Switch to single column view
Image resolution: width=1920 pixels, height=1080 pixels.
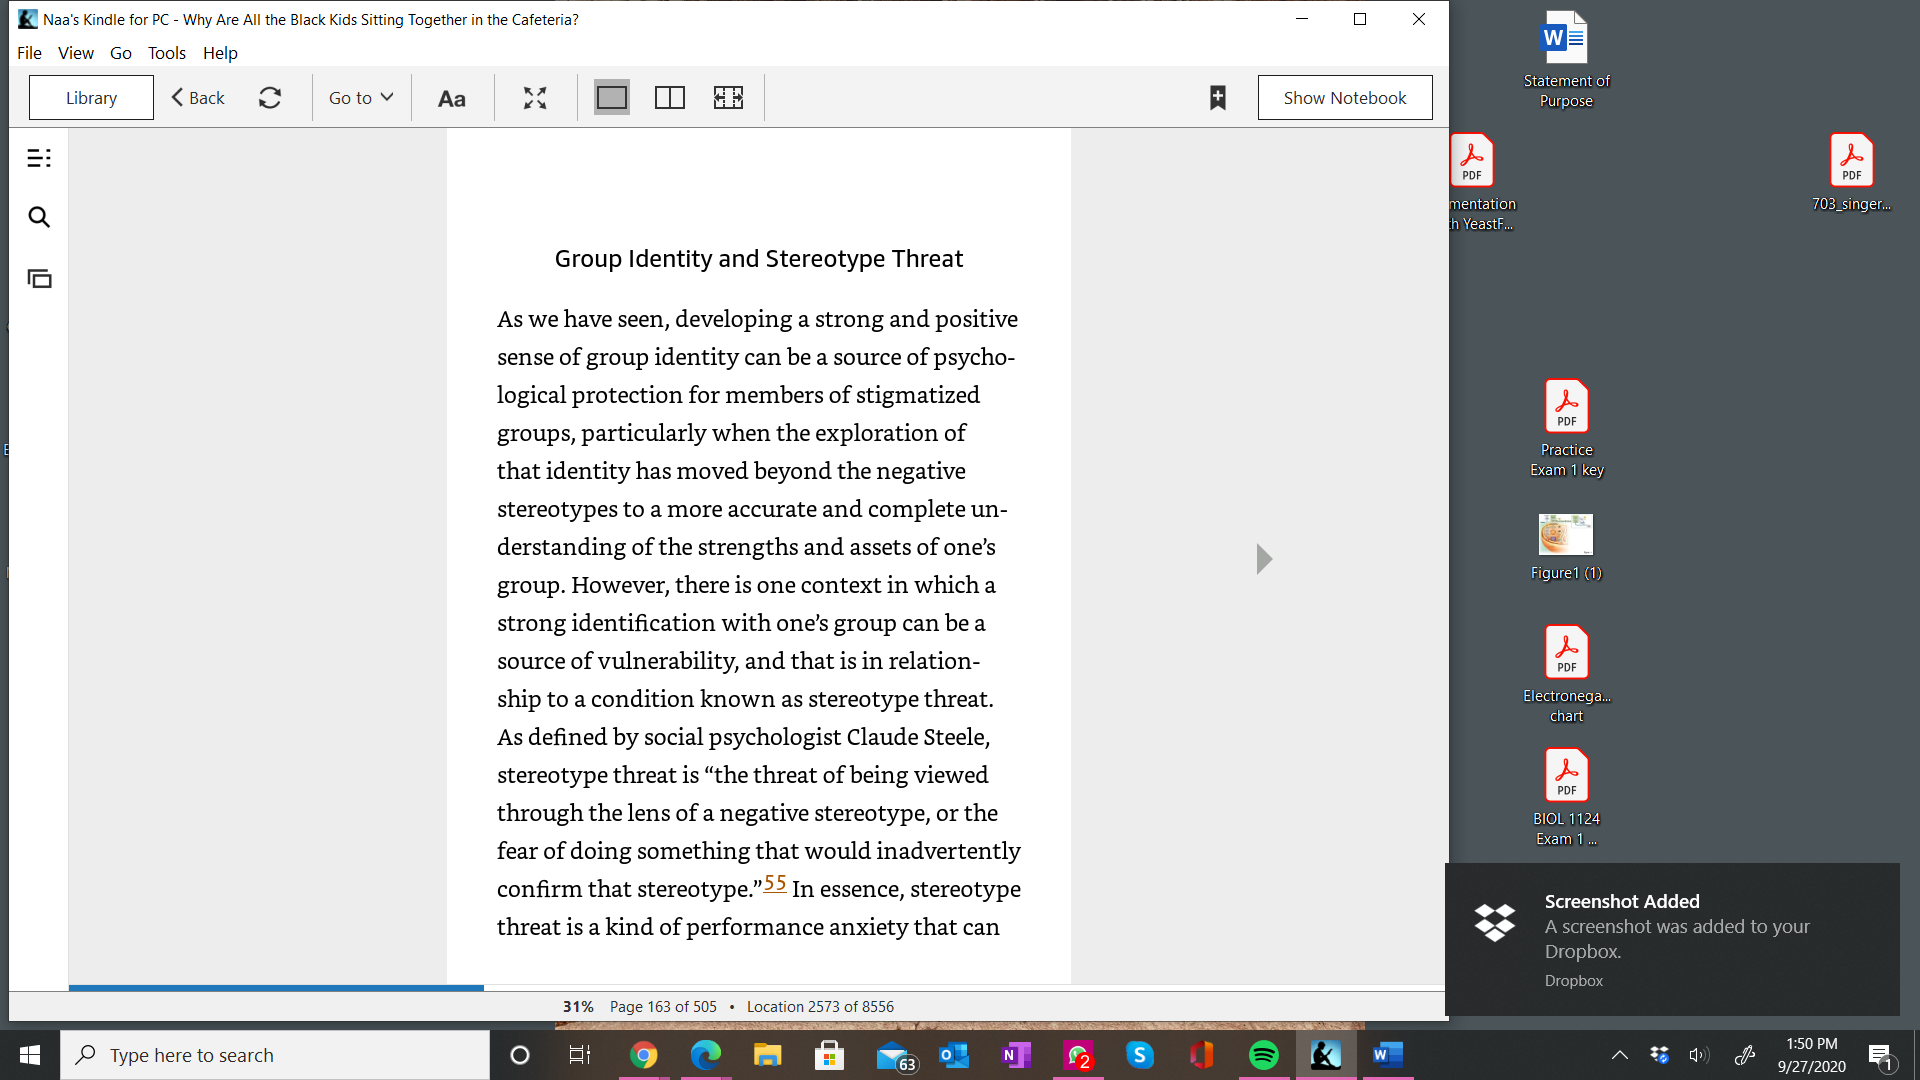pyautogui.click(x=612, y=97)
